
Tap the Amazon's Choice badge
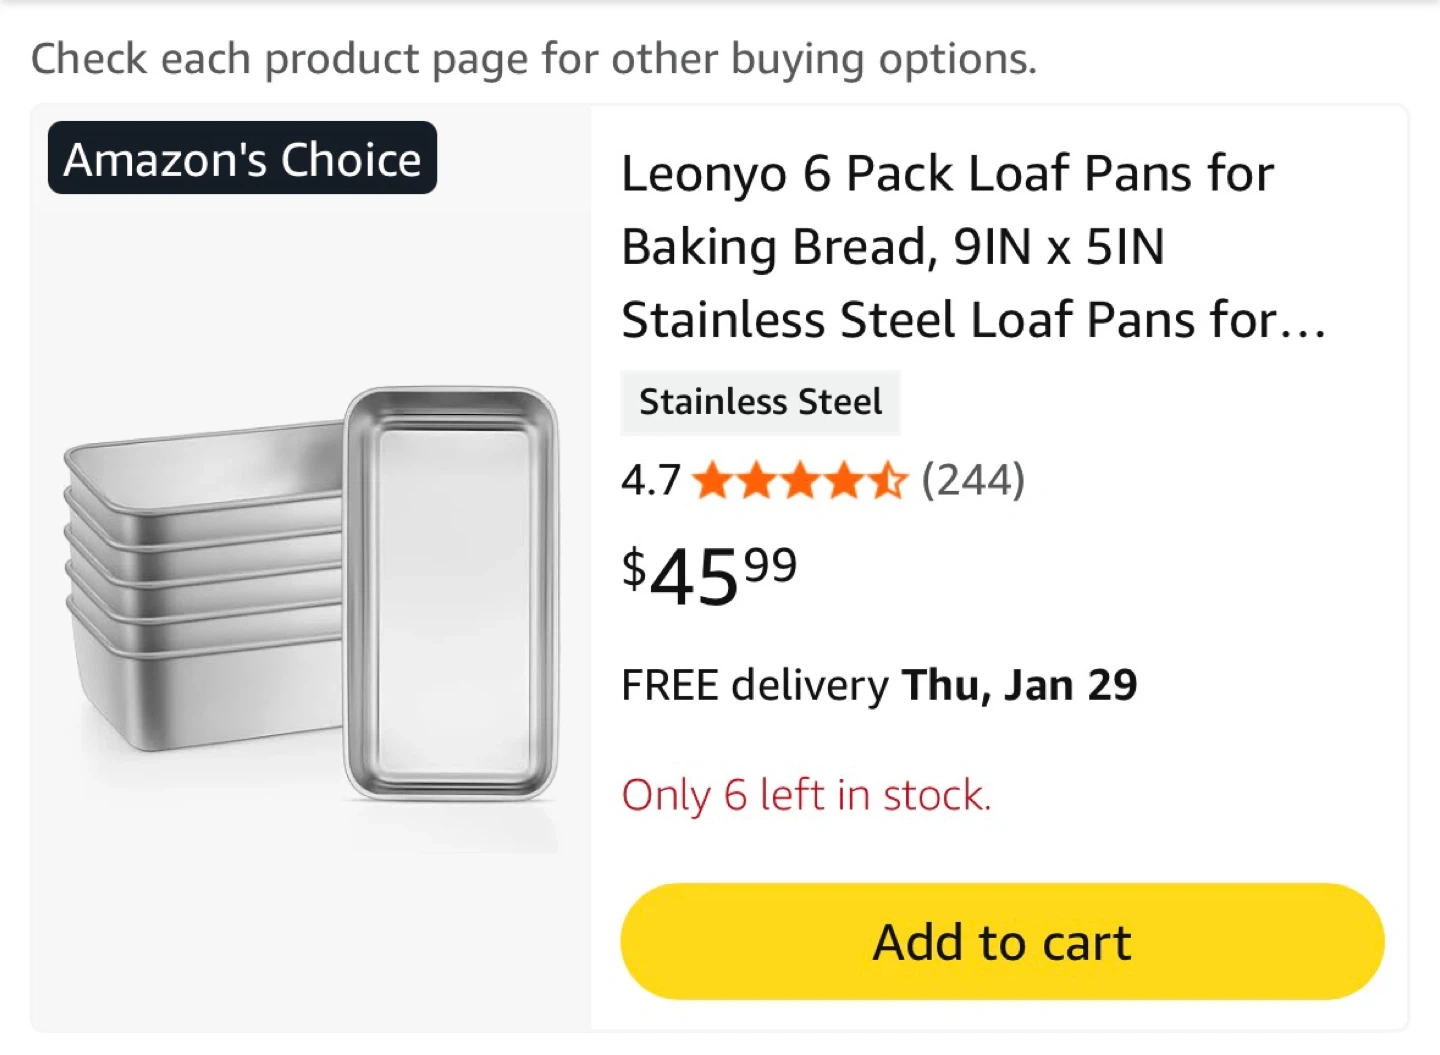[242, 158]
